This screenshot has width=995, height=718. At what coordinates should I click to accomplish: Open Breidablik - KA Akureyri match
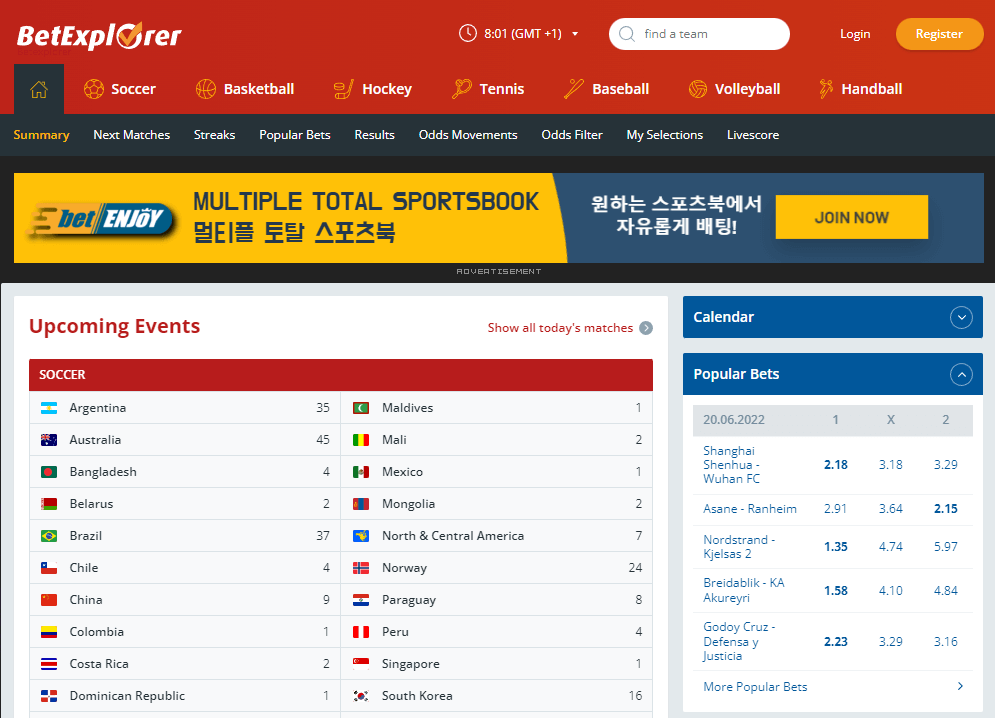click(743, 590)
